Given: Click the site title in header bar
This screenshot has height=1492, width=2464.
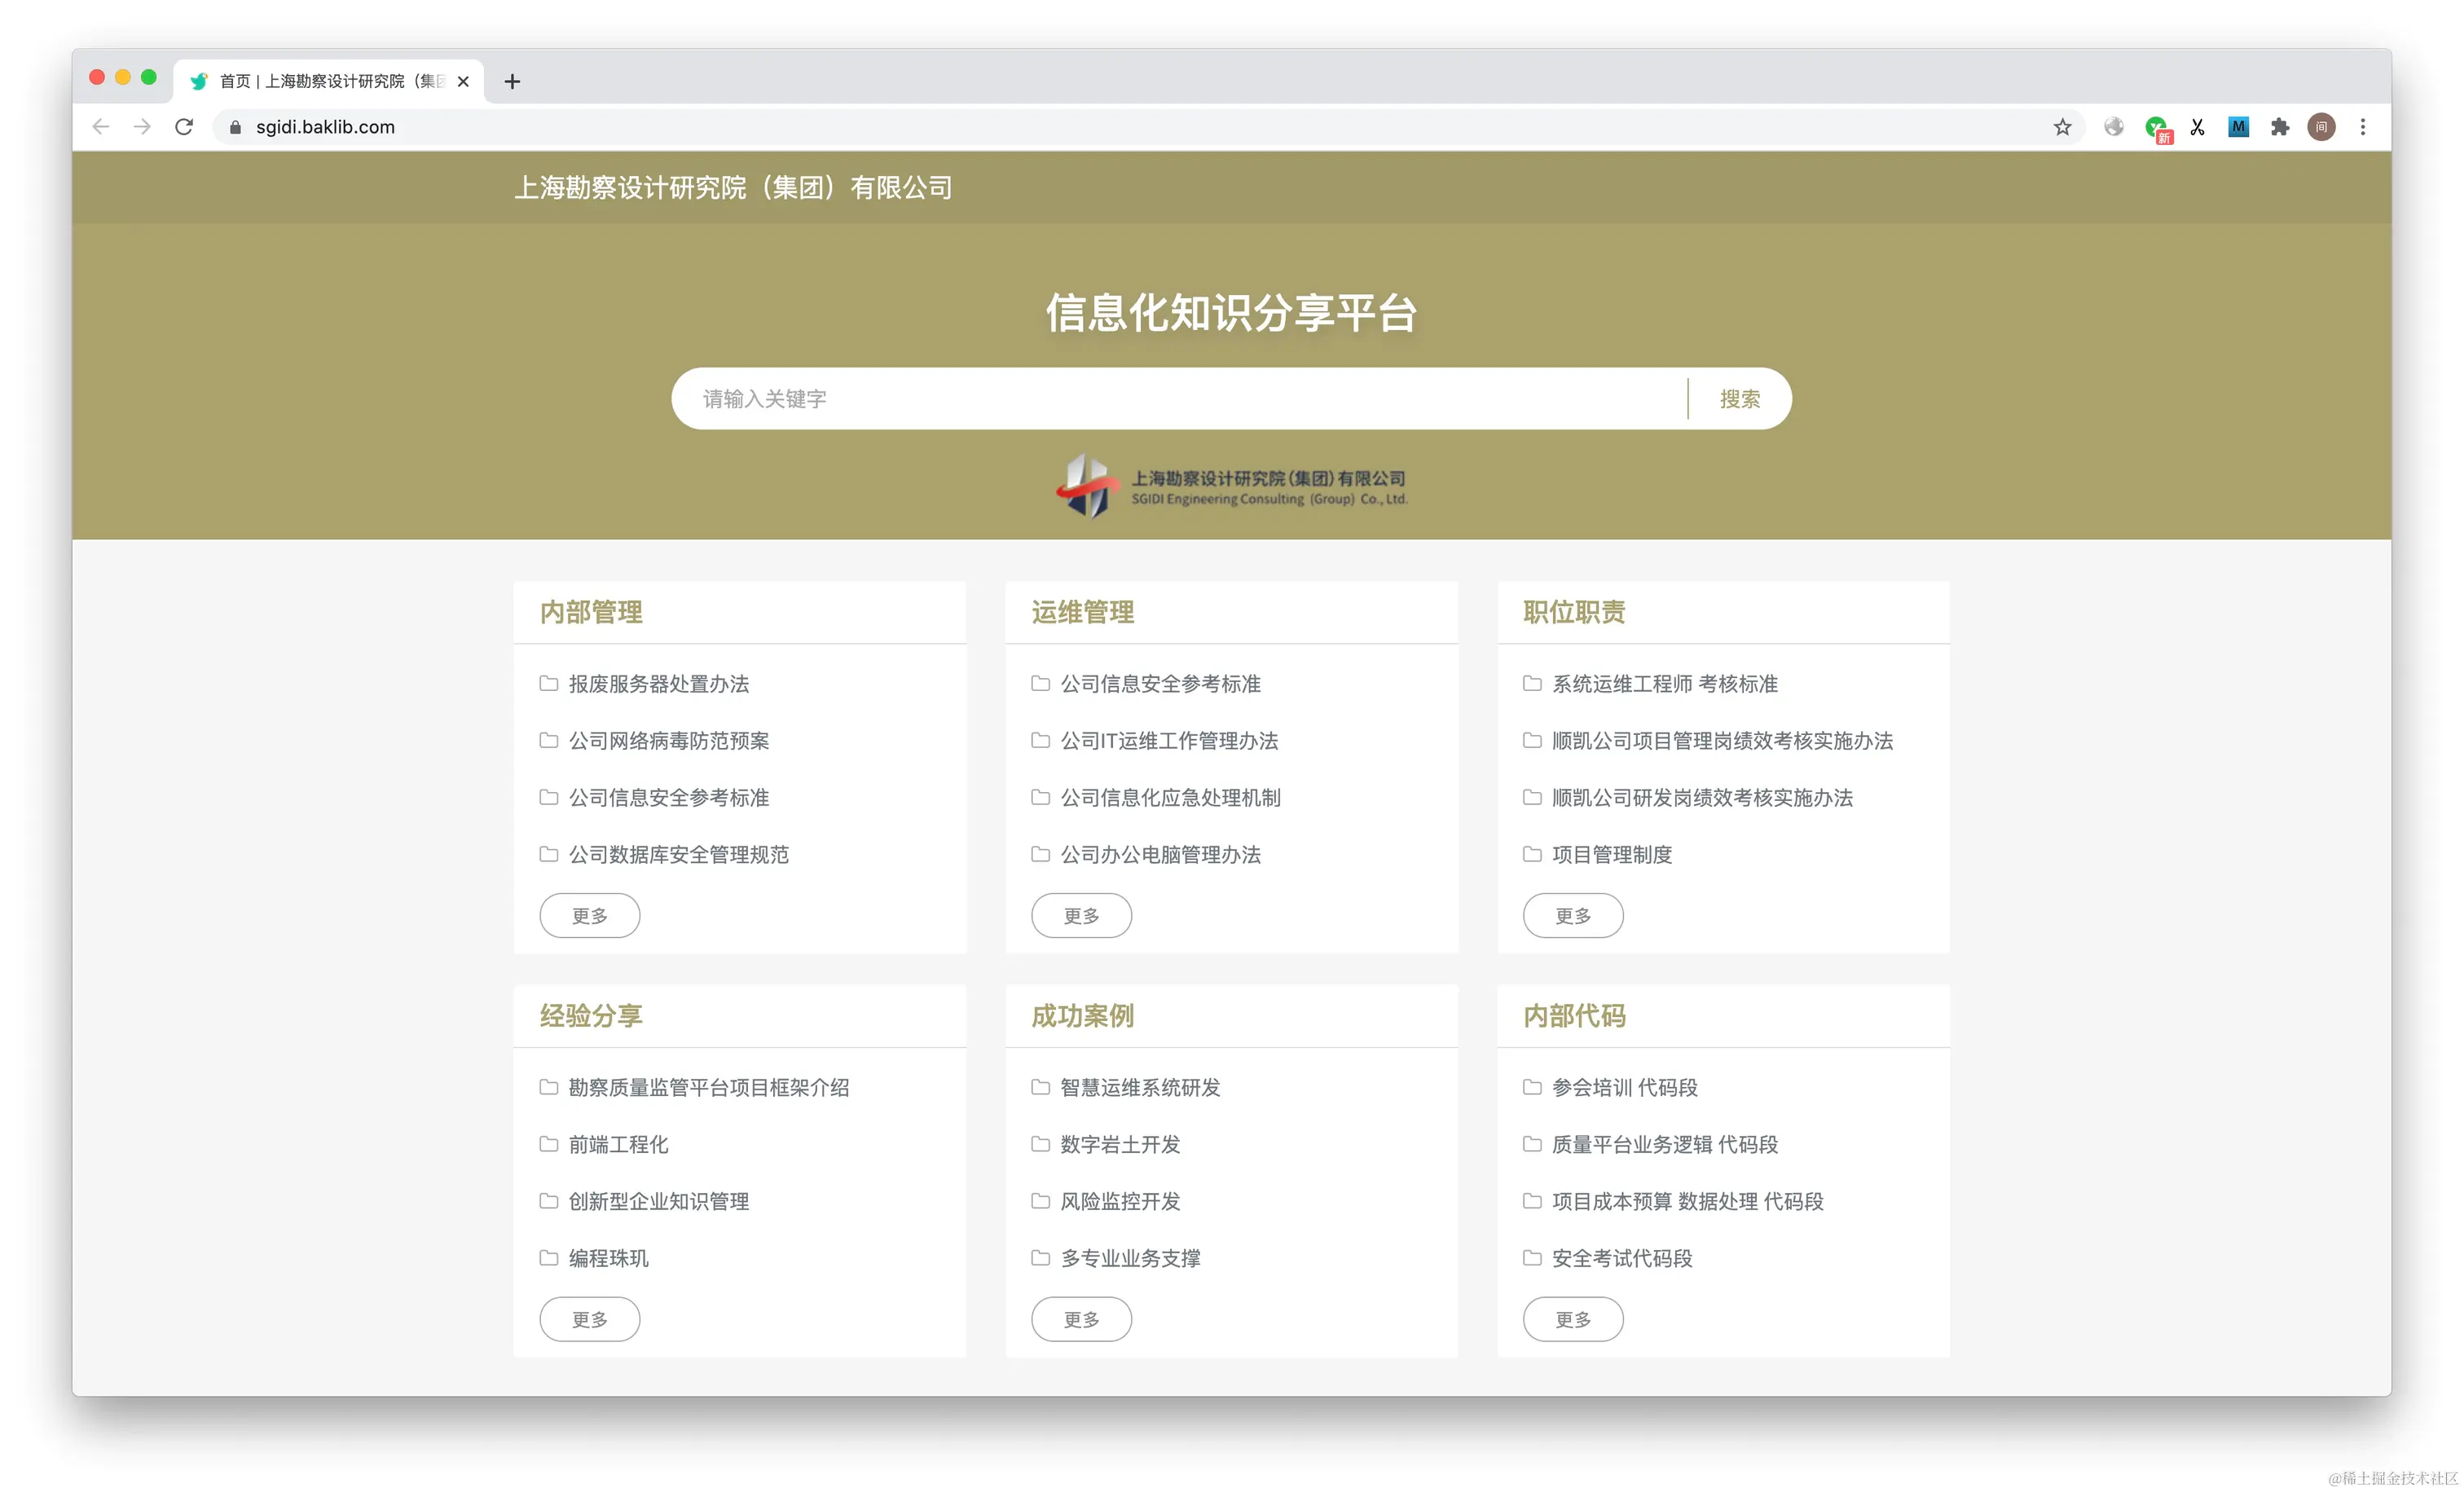Looking at the screenshot, I should (x=733, y=187).
